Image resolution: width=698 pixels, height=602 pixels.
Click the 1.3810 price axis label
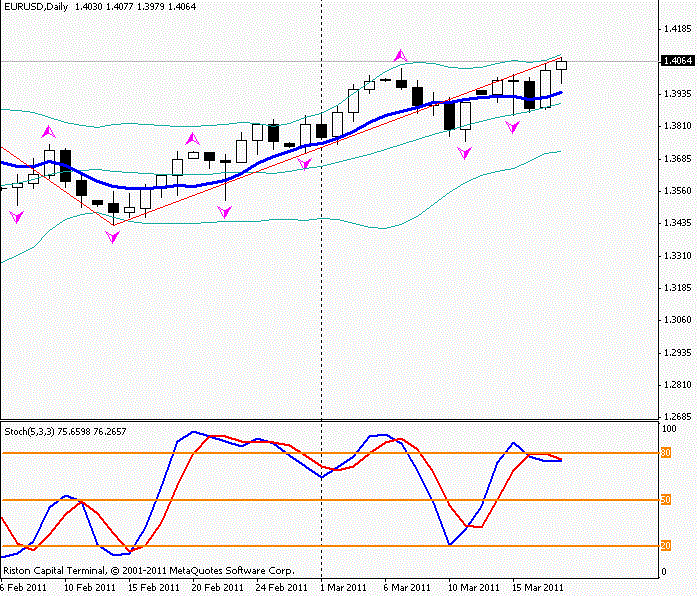(678, 126)
